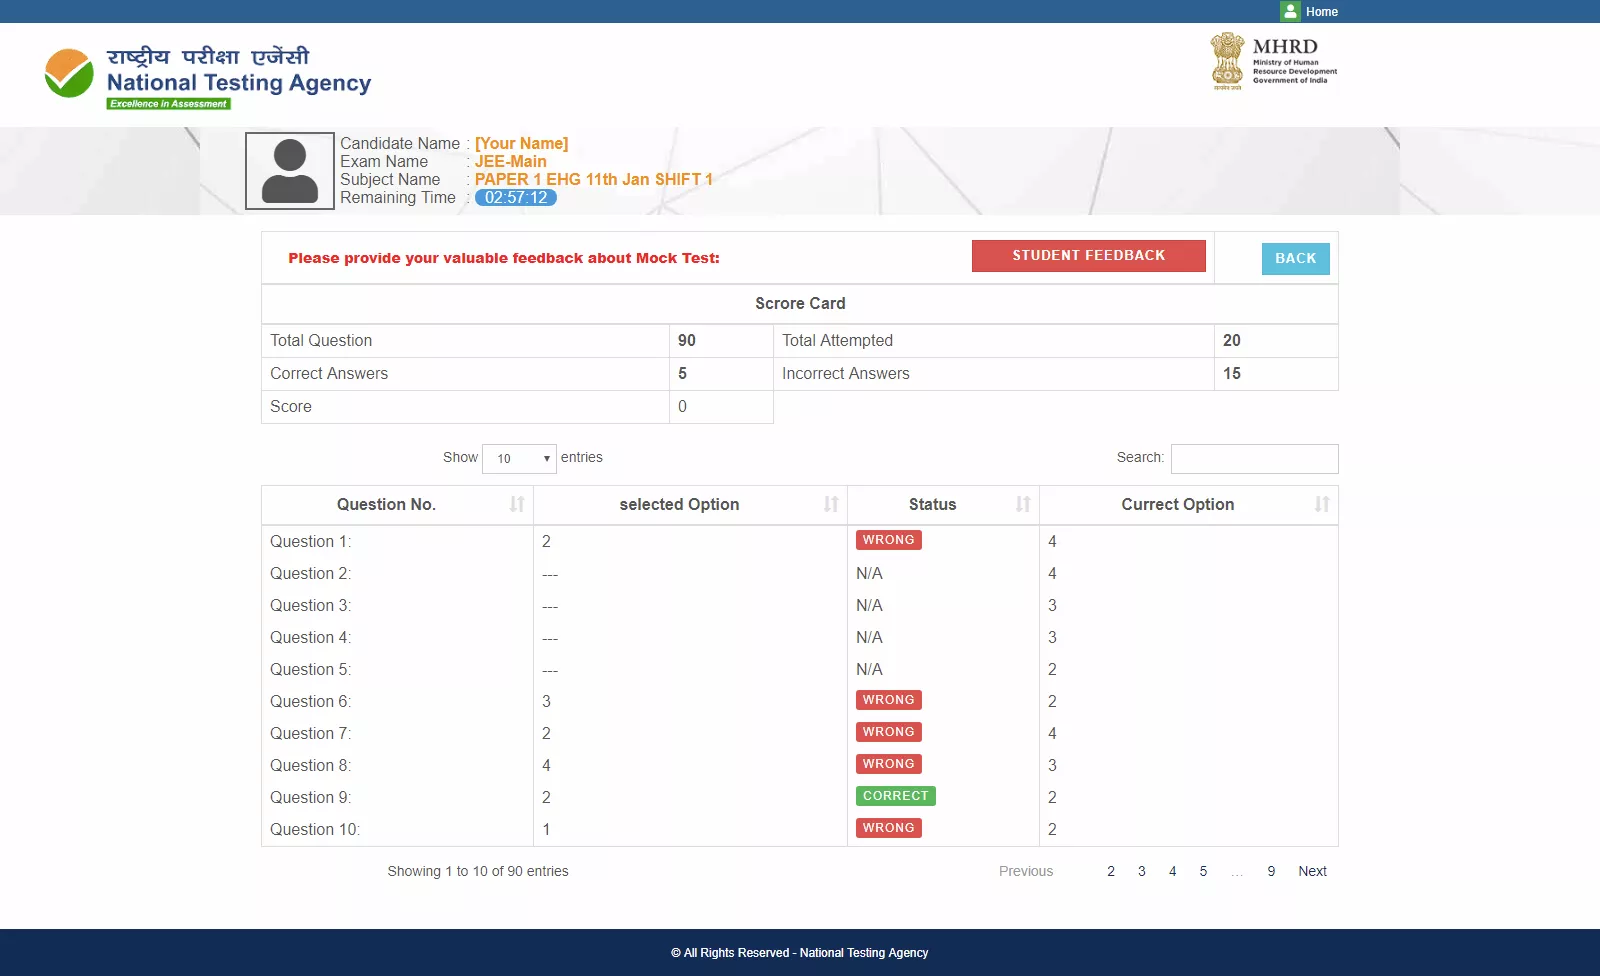Click the Question No. sort icon
This screenshot has height=976, width=1600.
tap(517, 505)
